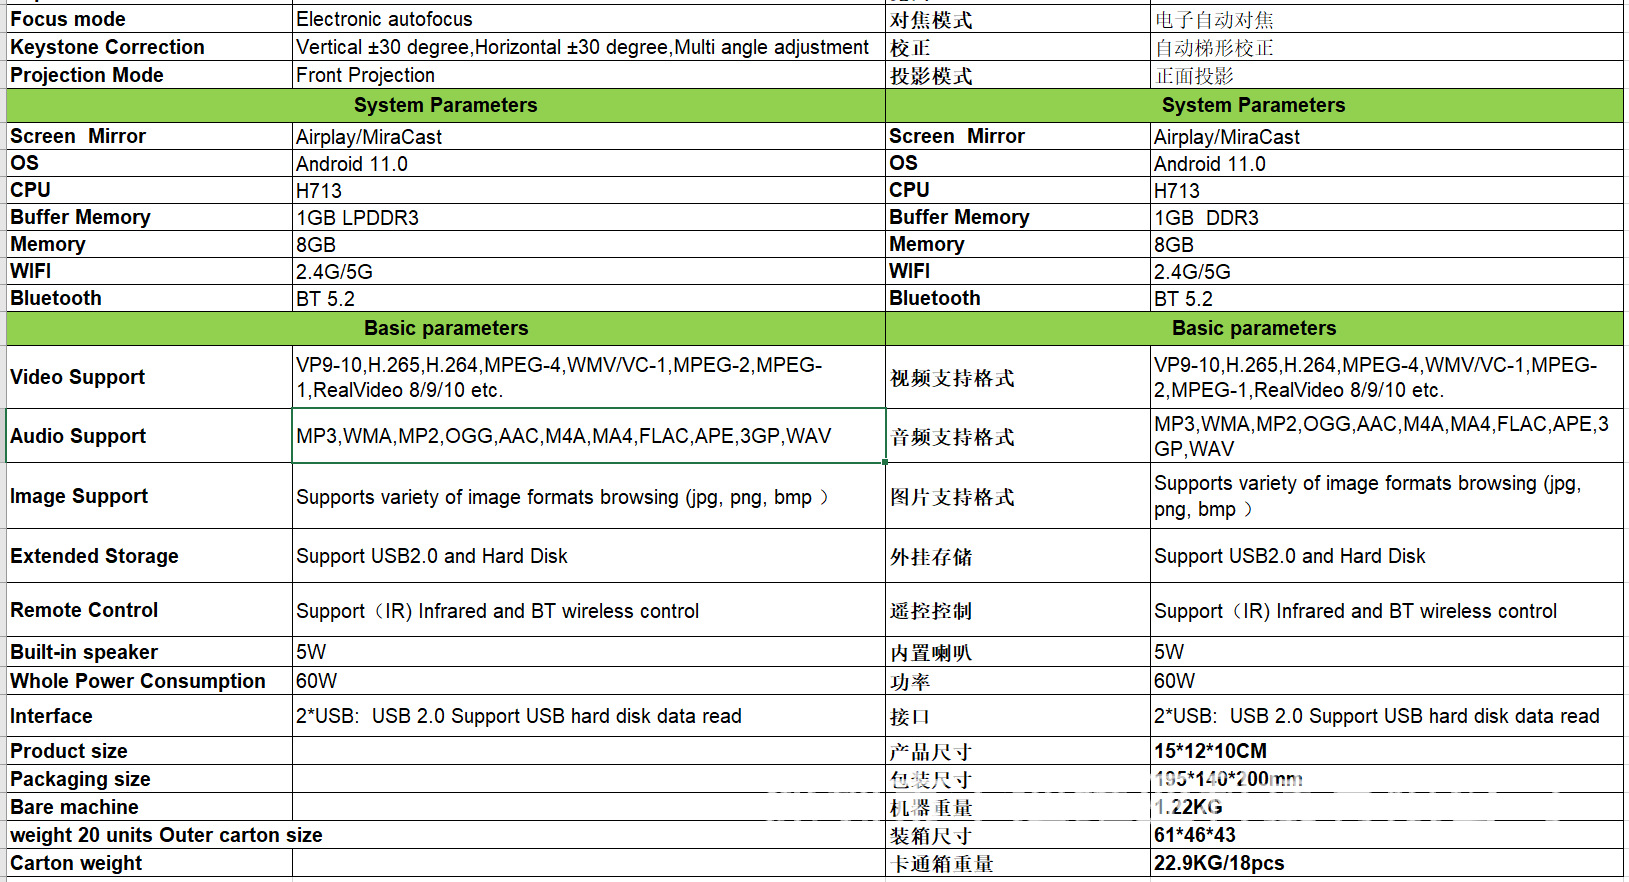Select the "Audio Support" label cell
The width and height of the screenshot is (1629, 882).
coord(149,436)
